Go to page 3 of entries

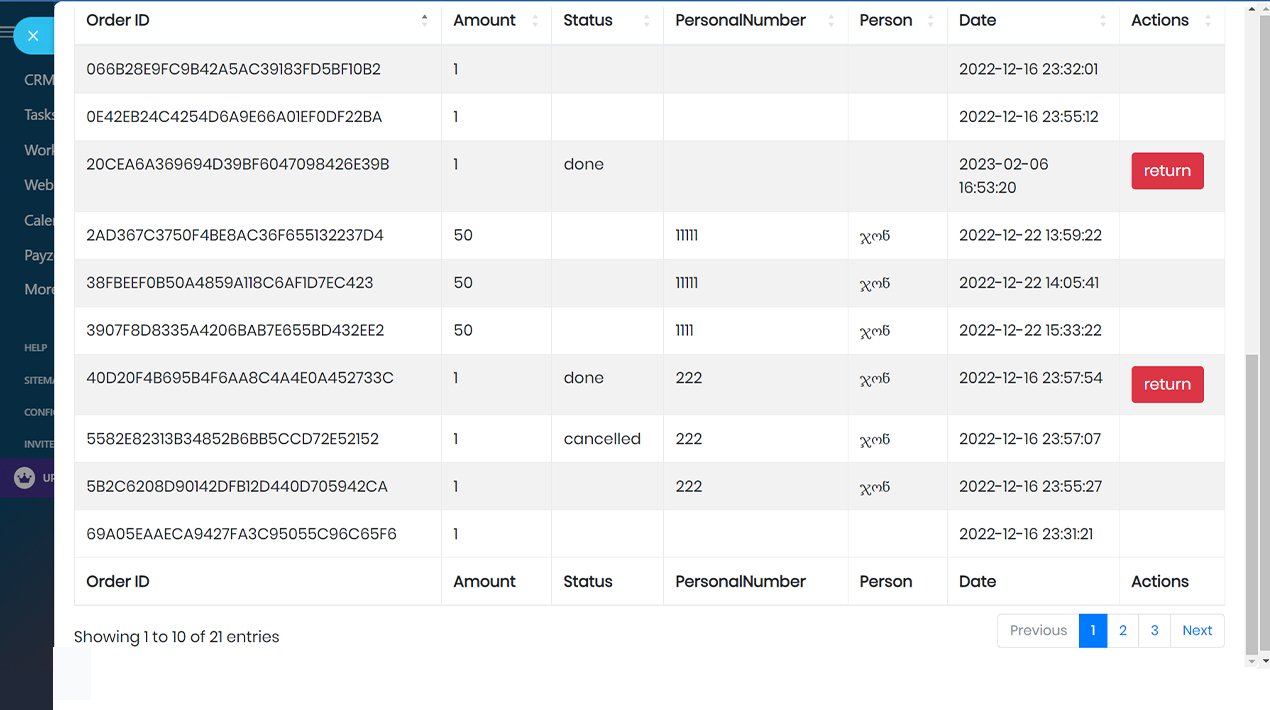point(1154,631)
